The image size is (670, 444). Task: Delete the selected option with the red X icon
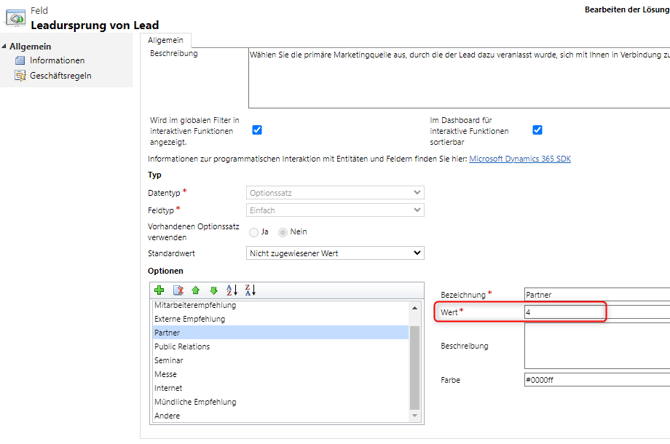pyautogui.click(x=178, y=291)
